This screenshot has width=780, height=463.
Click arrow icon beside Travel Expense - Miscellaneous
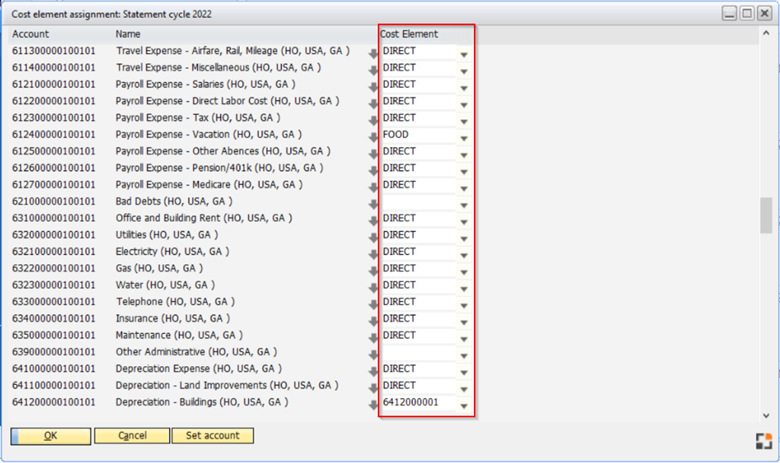[373, 68]
